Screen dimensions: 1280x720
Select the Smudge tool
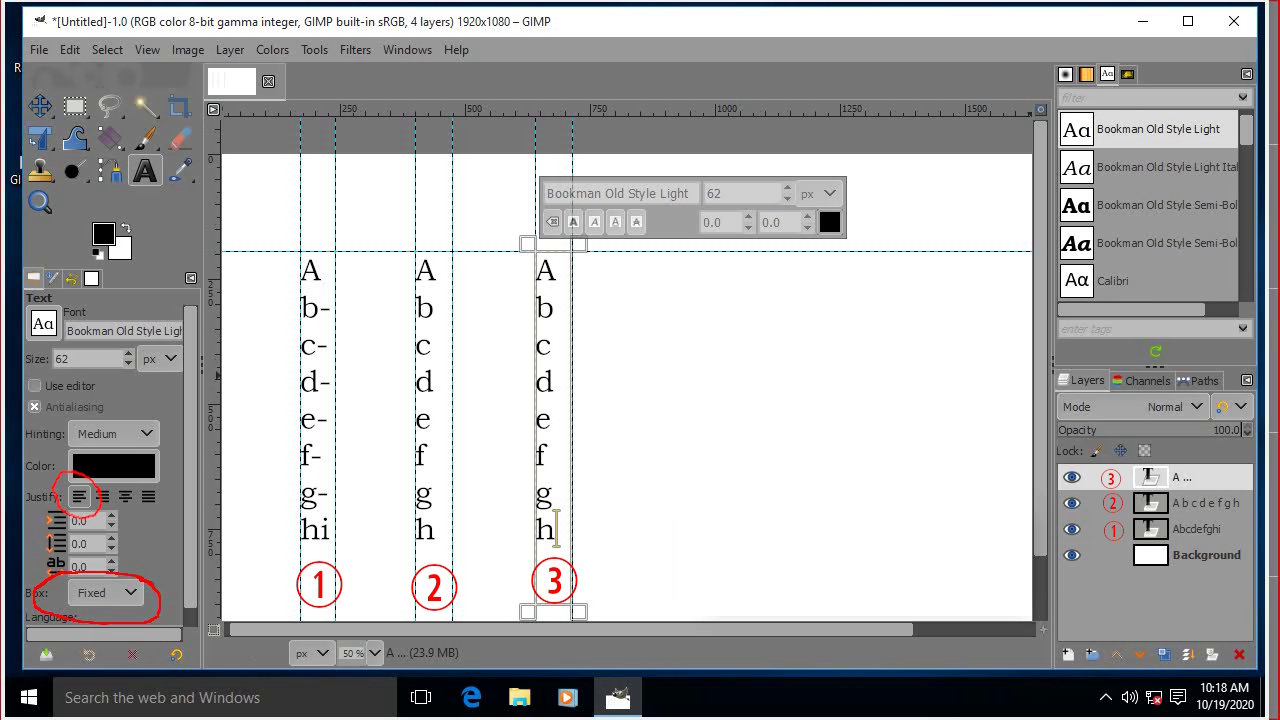(75, 171)
